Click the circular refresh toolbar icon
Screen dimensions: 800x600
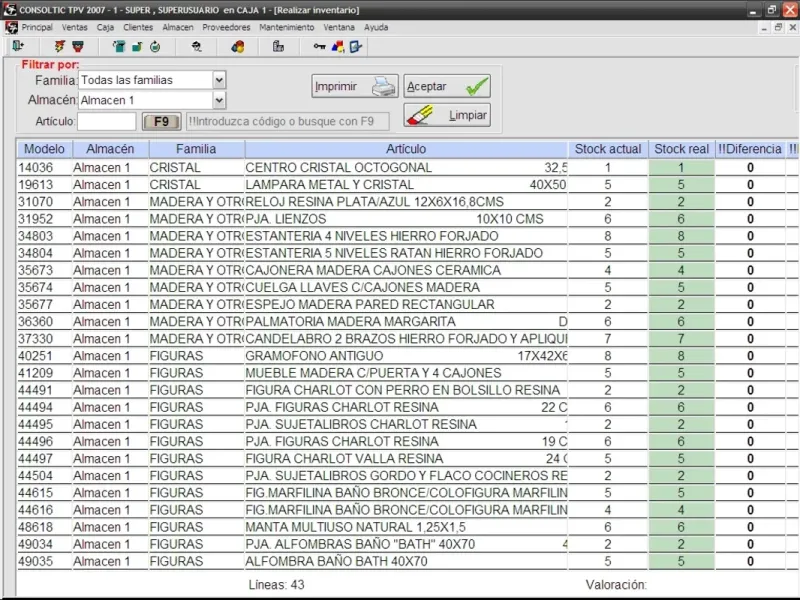click(155, 47)
